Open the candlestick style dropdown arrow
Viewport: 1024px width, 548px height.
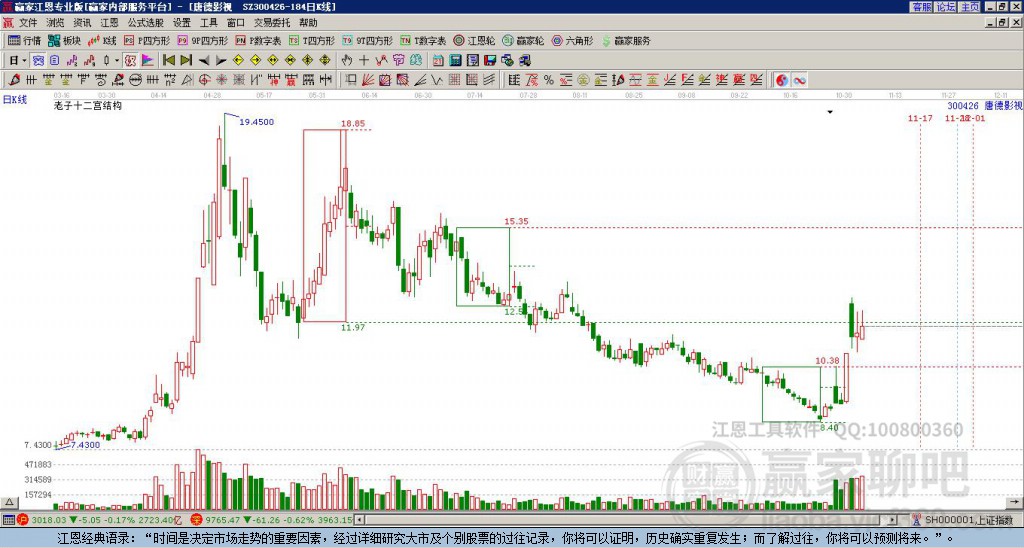[117, 61]
